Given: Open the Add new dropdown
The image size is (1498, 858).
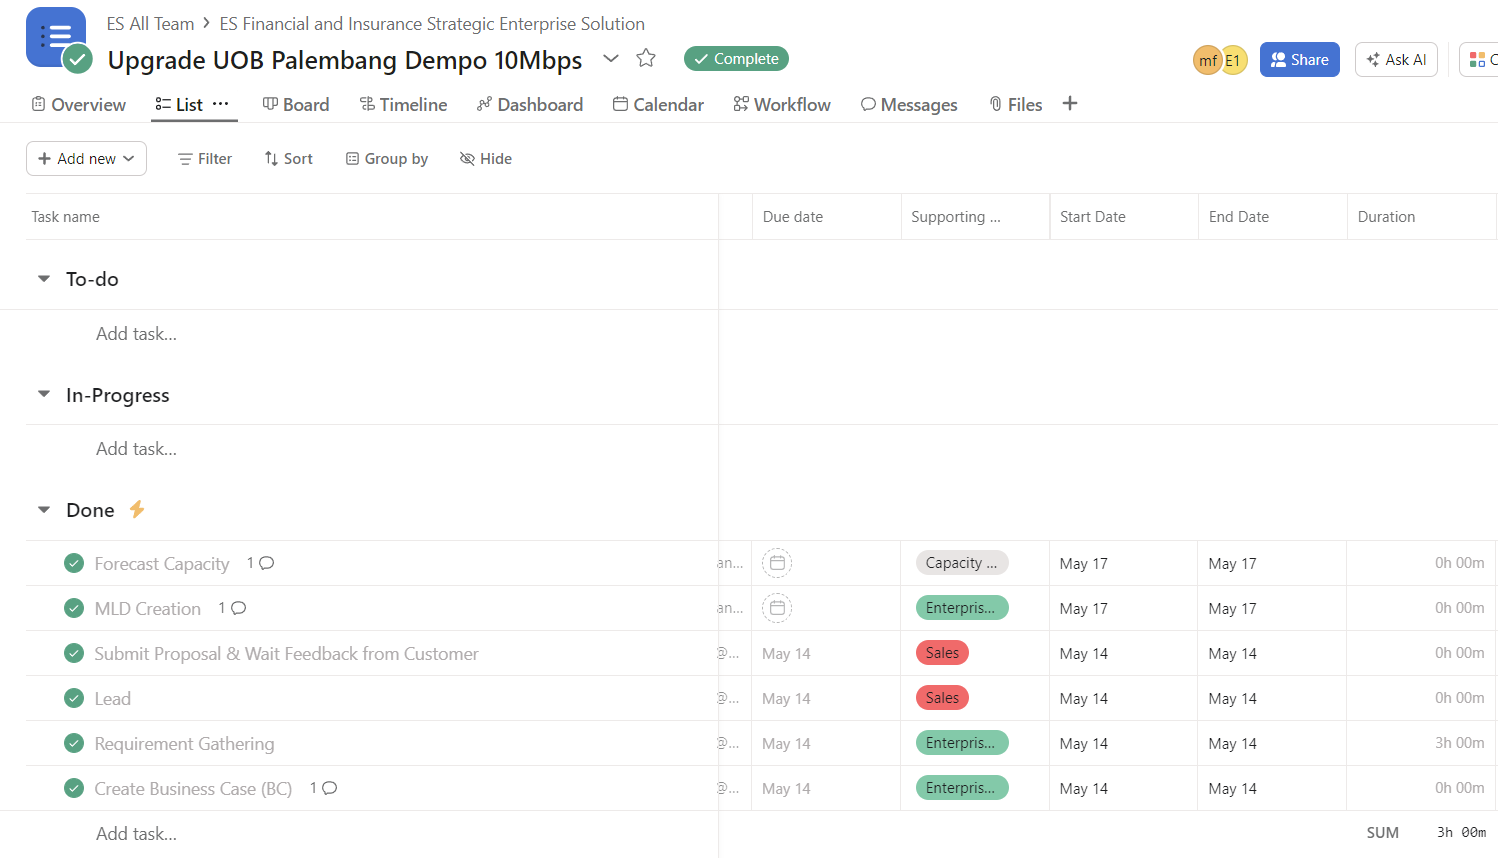Looking at the screenshot, I should click(x=86, y=159).
